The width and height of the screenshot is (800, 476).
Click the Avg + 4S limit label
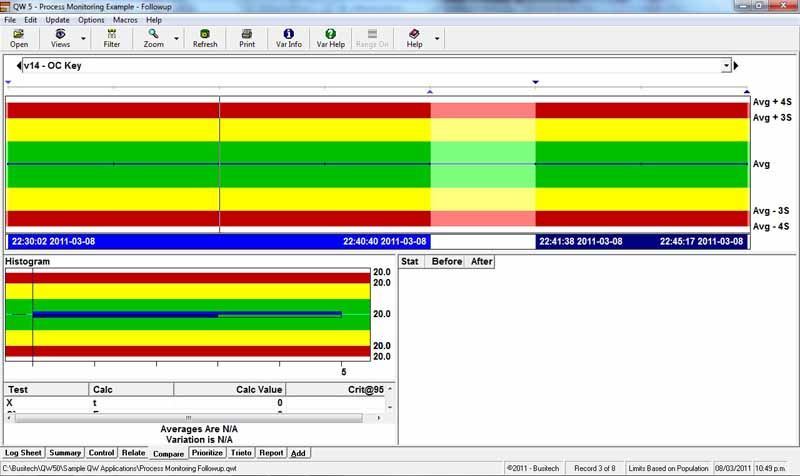click(x=772, y=102)
